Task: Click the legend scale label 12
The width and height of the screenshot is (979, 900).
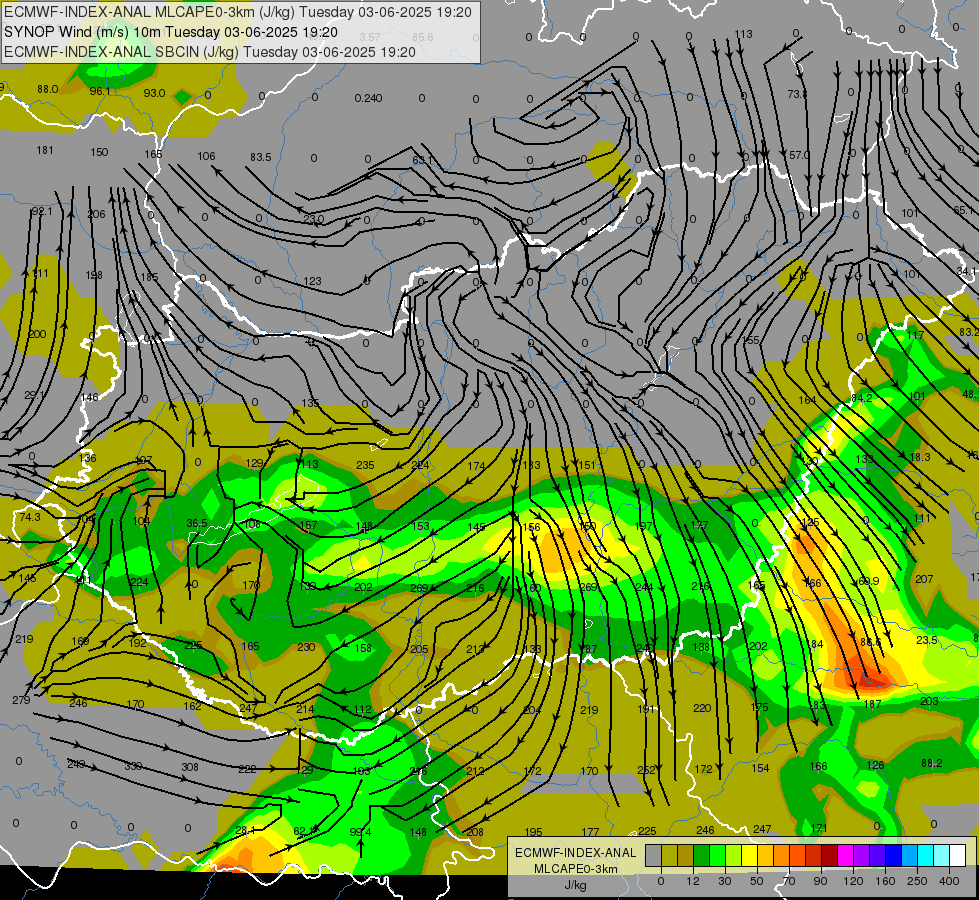Action: click(693, 881)
